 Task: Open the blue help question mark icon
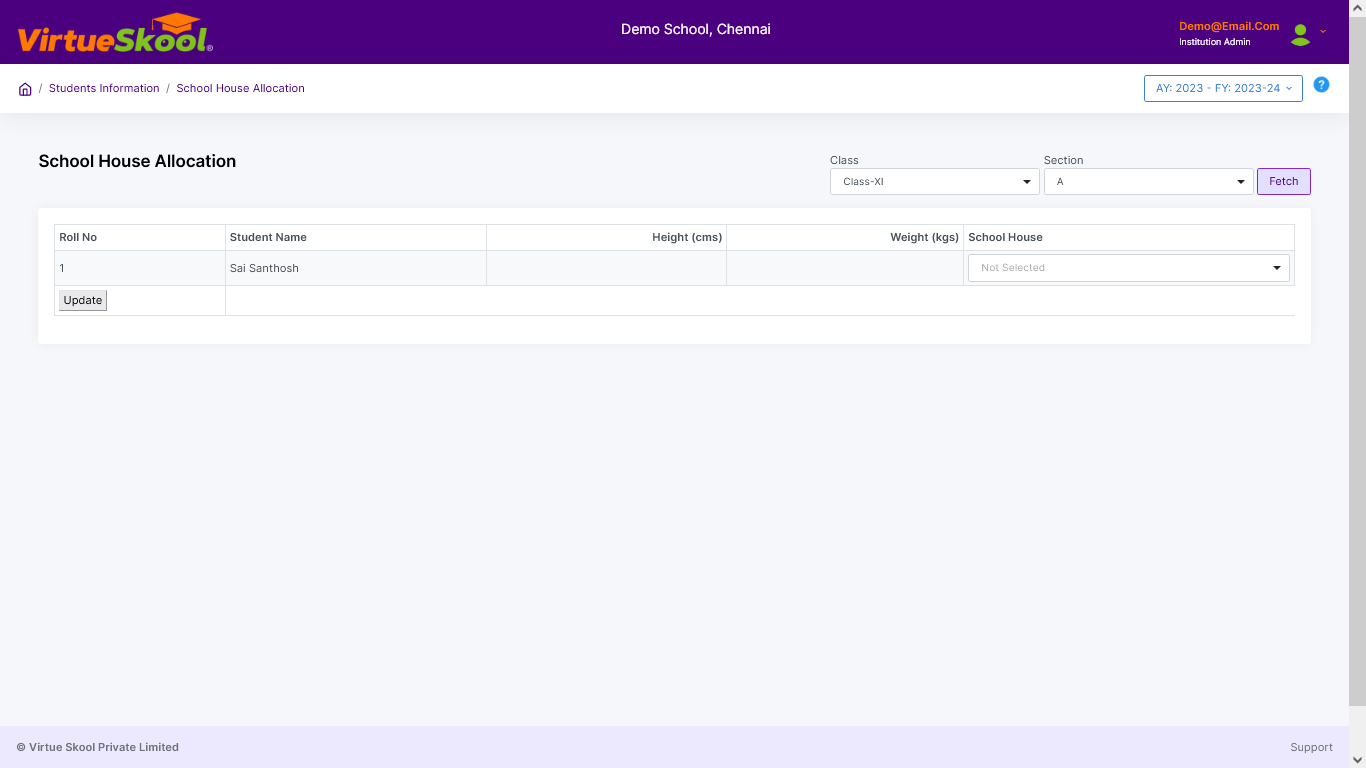pyautogui.click(x=1321, y=85)
